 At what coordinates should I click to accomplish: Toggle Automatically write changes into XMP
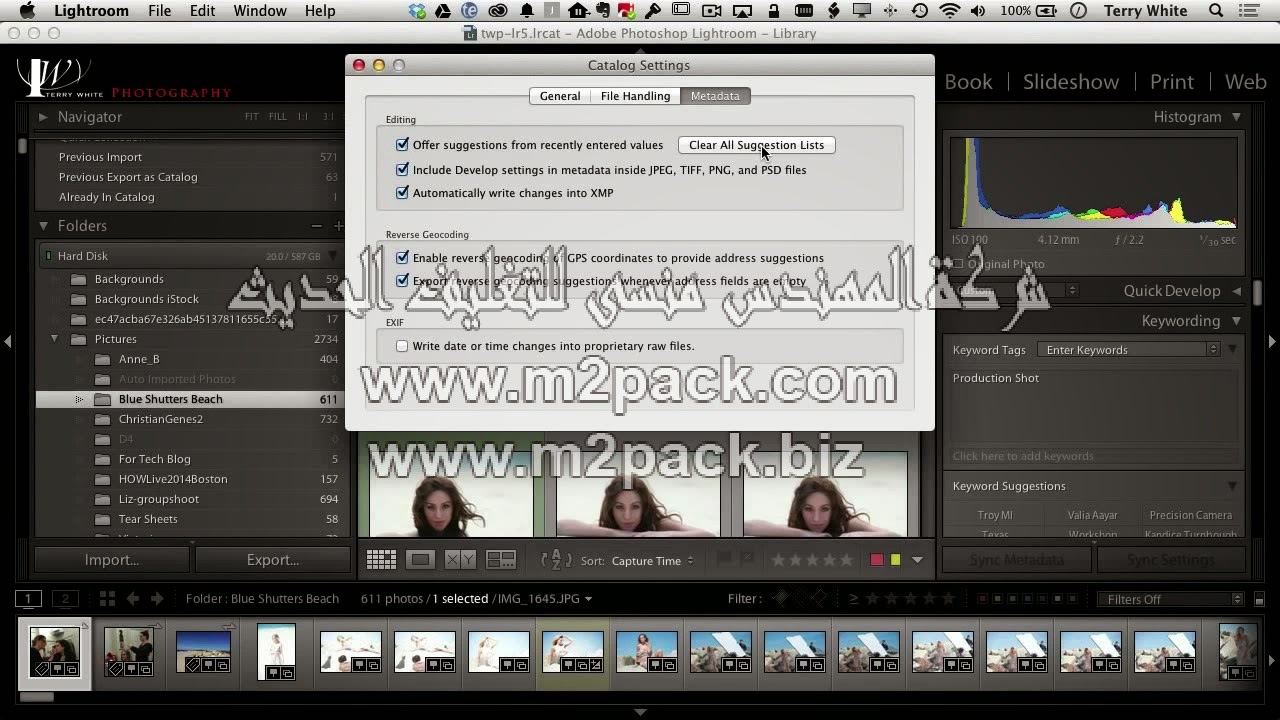[402, 193]
